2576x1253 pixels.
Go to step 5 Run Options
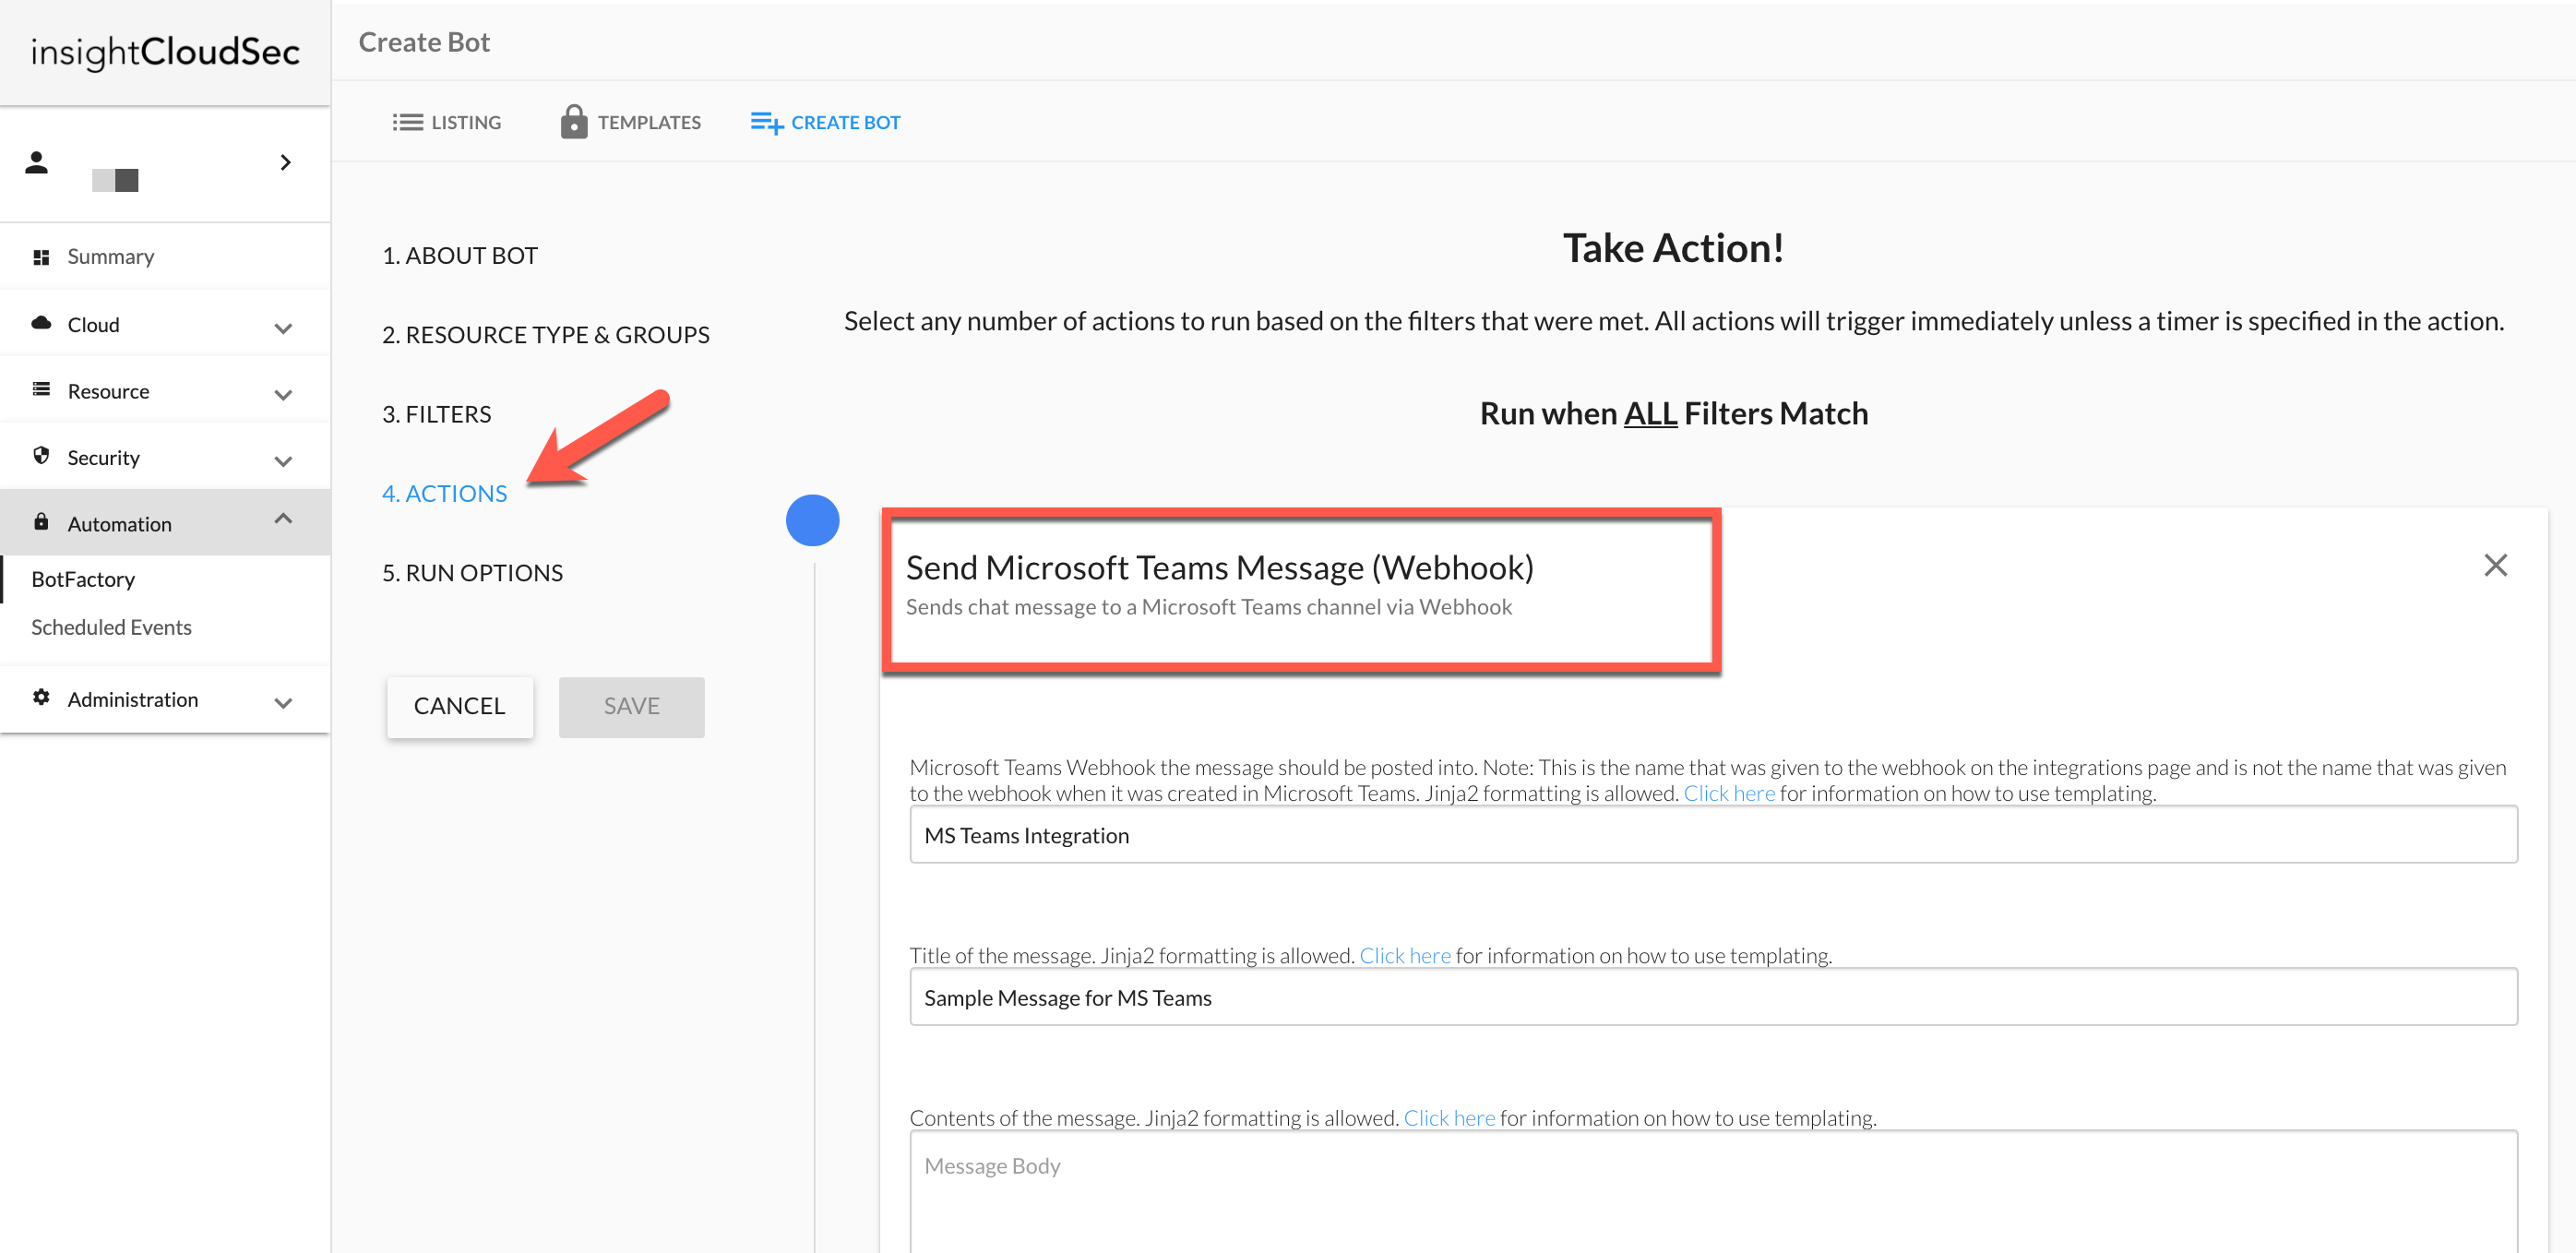pos(472,573)
